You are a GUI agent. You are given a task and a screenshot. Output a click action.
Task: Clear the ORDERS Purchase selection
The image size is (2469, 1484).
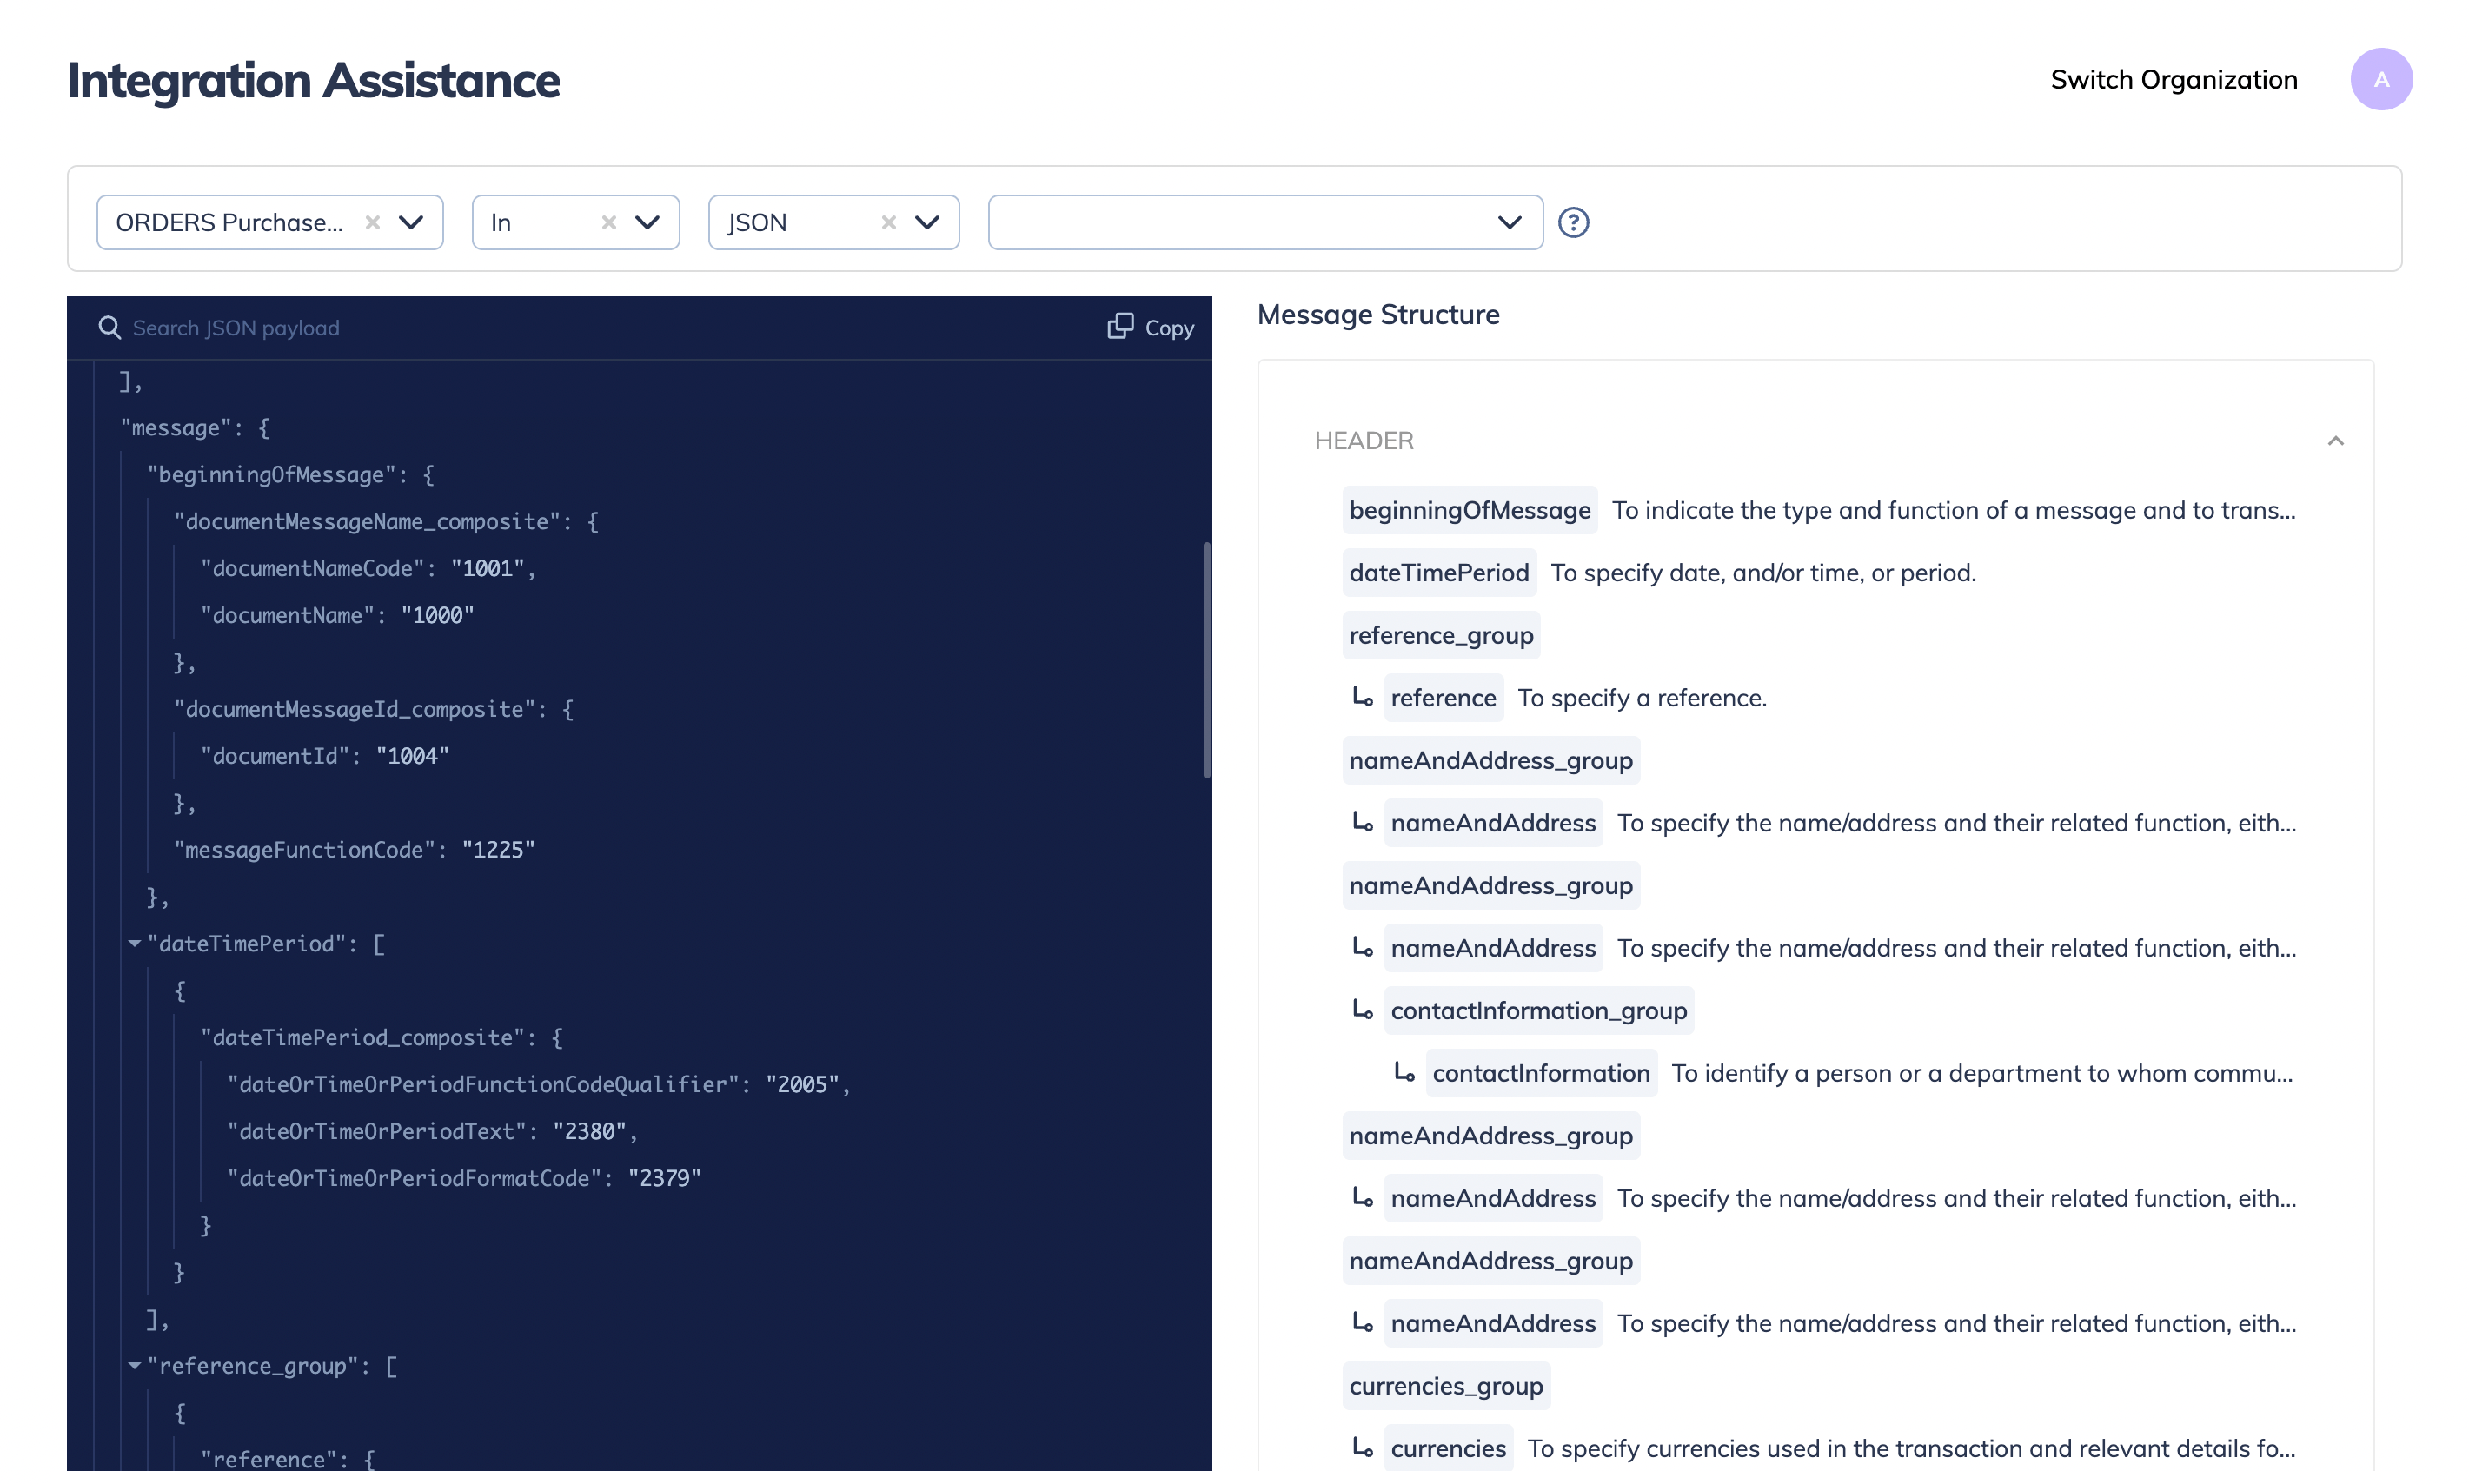tap(372, 222)
